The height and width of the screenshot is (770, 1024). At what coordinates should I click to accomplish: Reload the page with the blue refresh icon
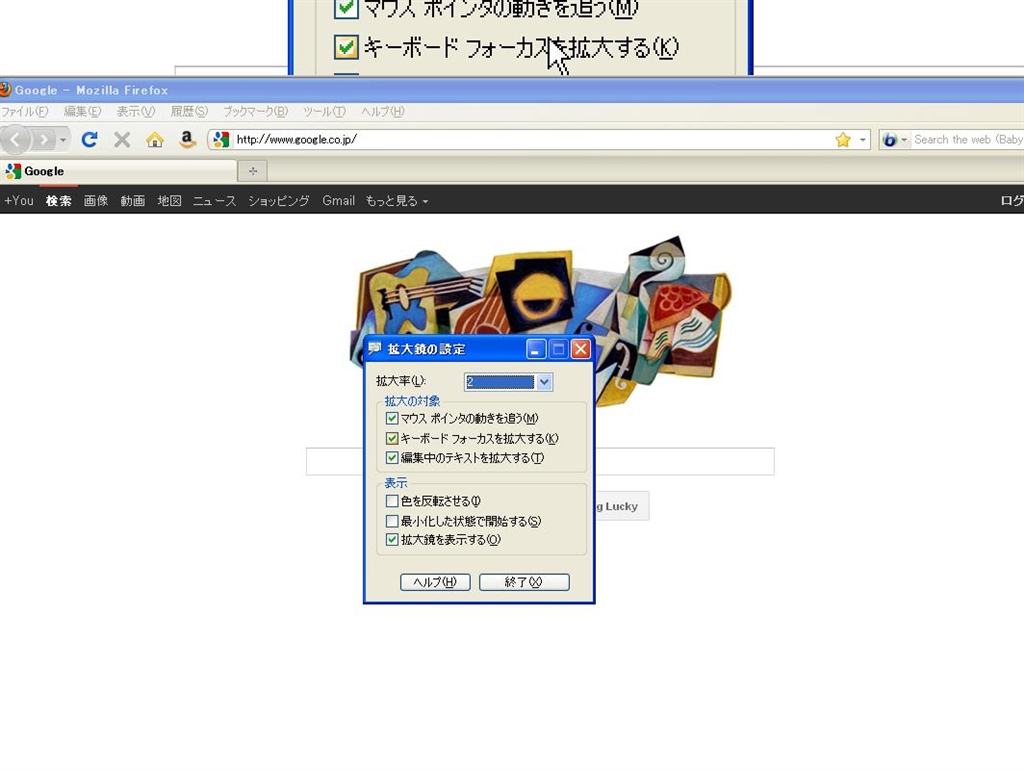pyautogui.click(x=89, y=139)
